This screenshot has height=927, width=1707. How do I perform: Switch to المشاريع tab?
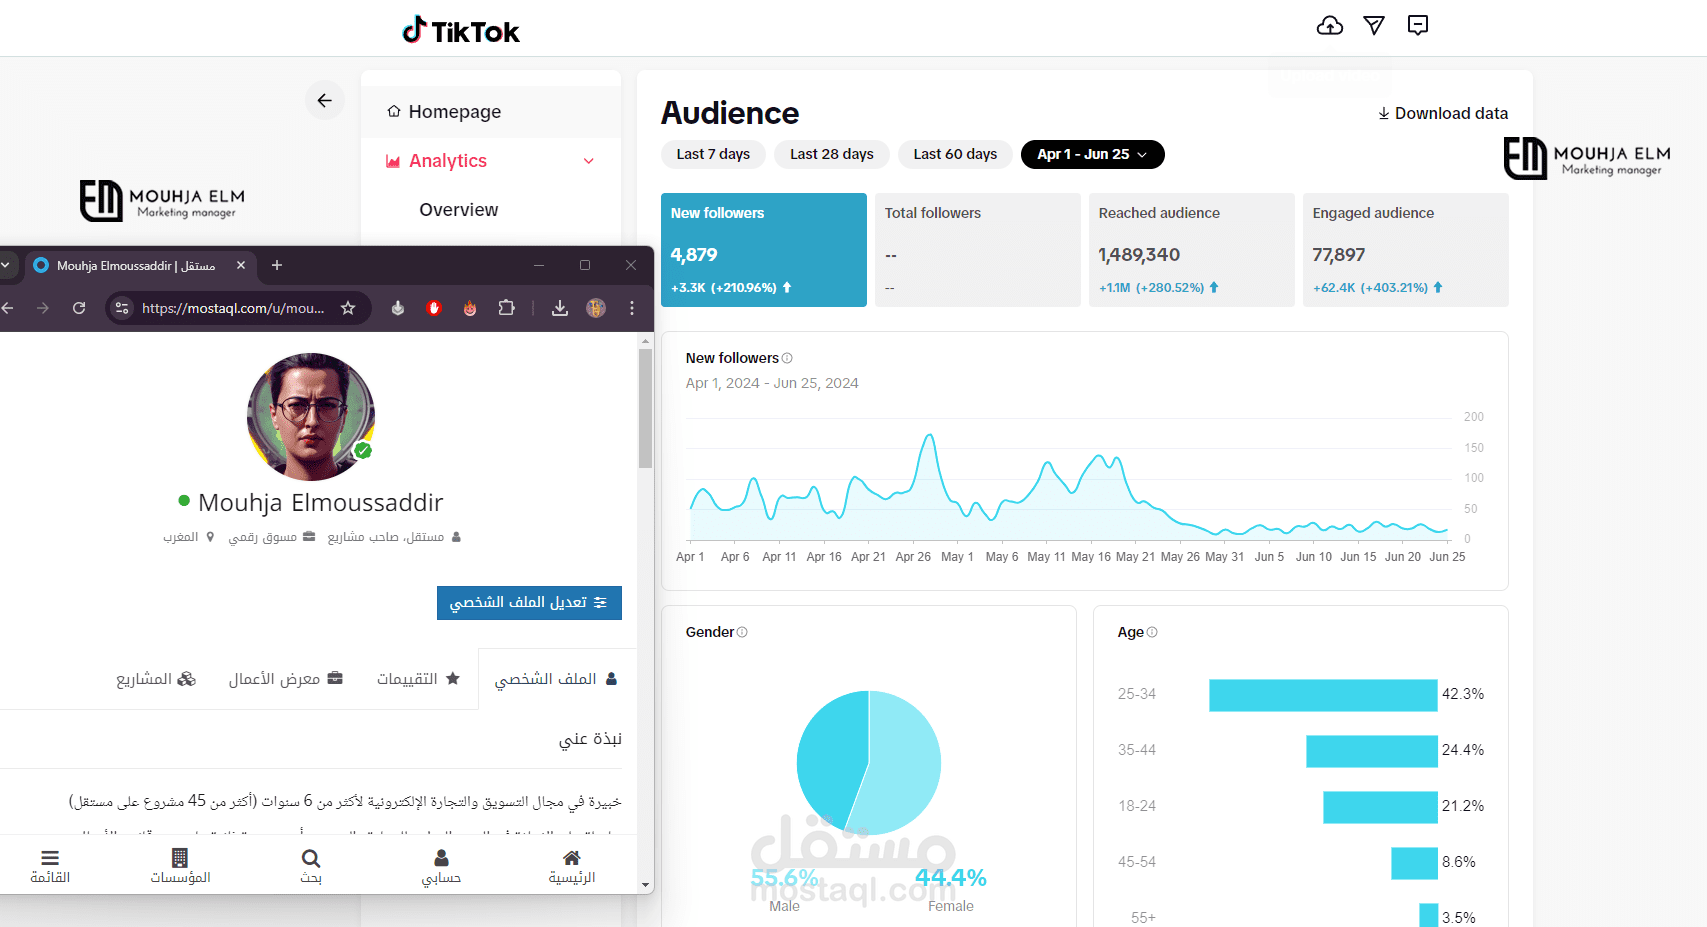[x=155, y=679]
